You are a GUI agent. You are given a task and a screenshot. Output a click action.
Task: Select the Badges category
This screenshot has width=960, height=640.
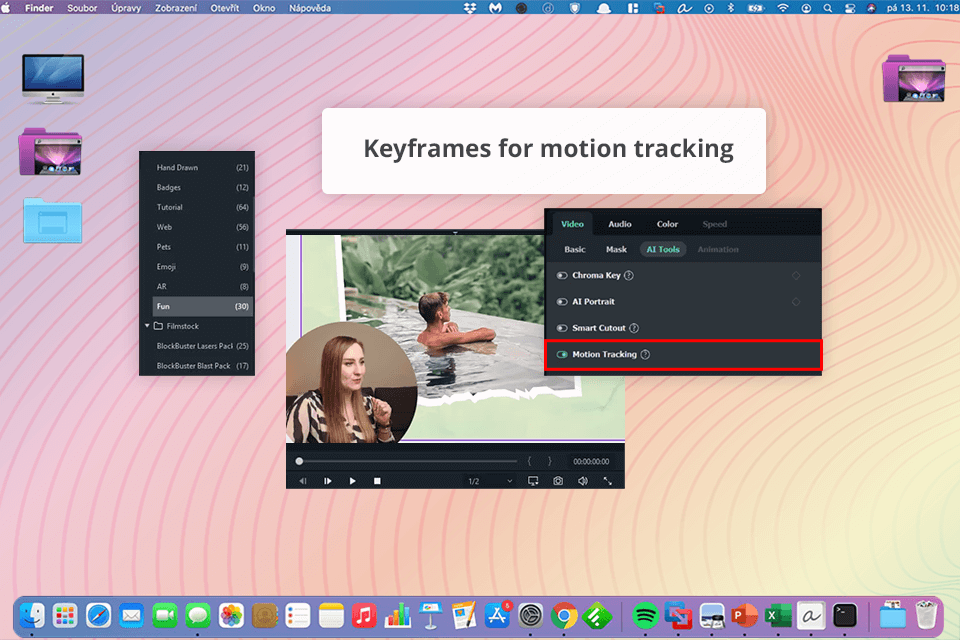(203, 187)
